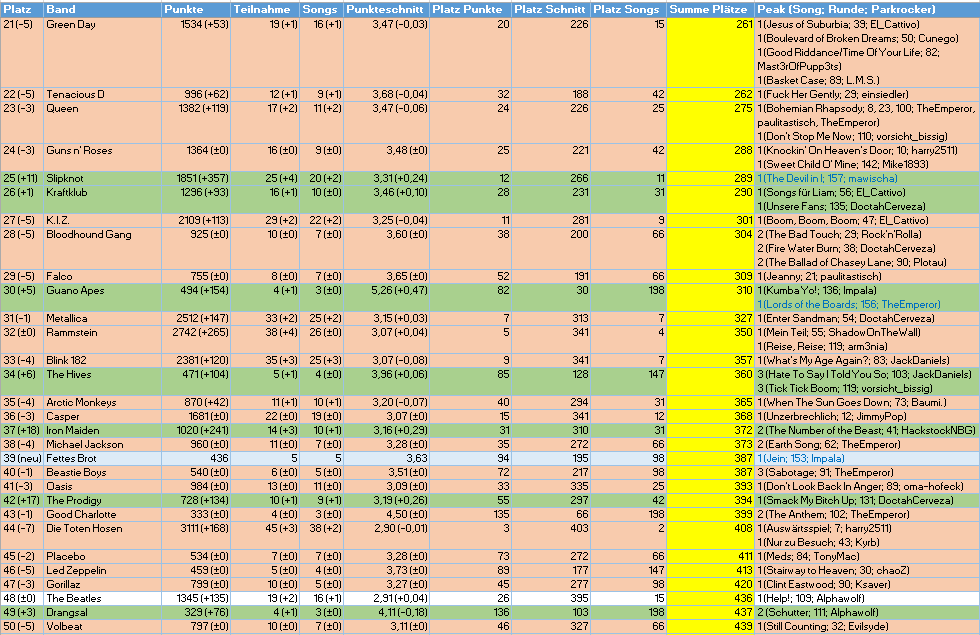Viewport: 980px width, 635px height.
Task: Select the Queen band cell
Action: [x=102, y=122]
